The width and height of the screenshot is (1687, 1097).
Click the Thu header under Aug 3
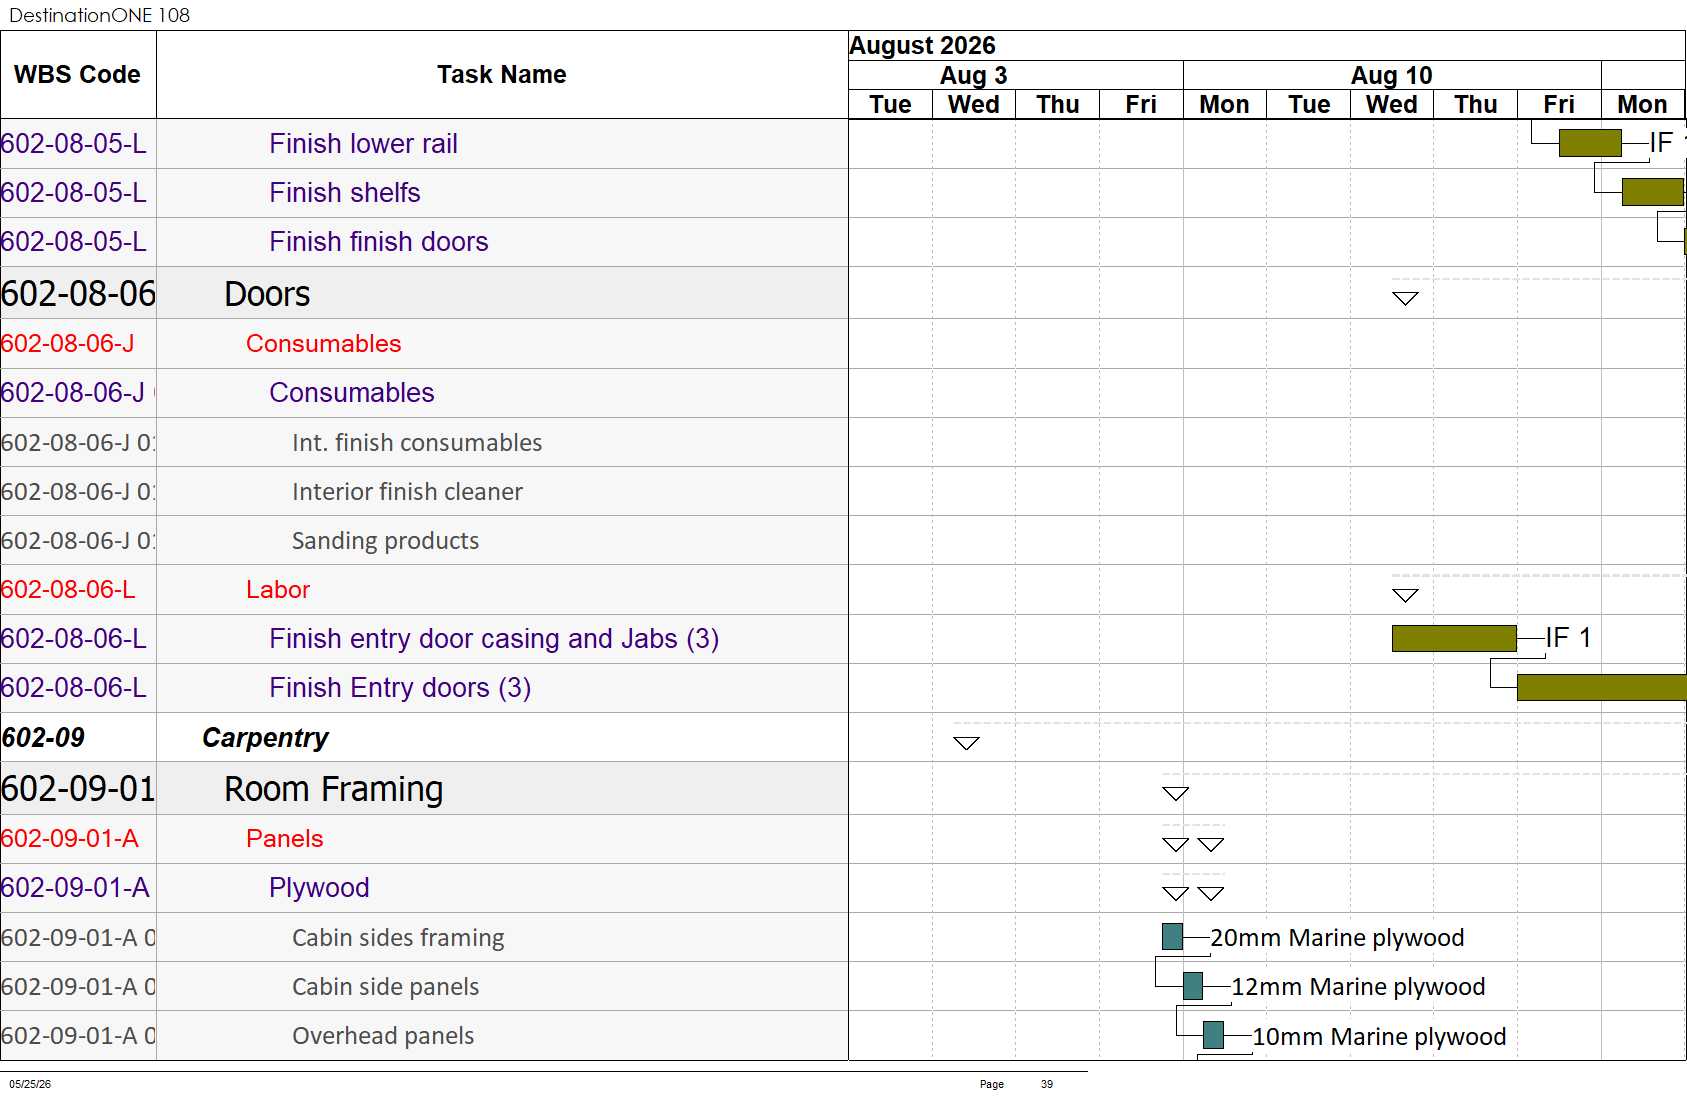pyautogui.click(x=1058, y=105)
